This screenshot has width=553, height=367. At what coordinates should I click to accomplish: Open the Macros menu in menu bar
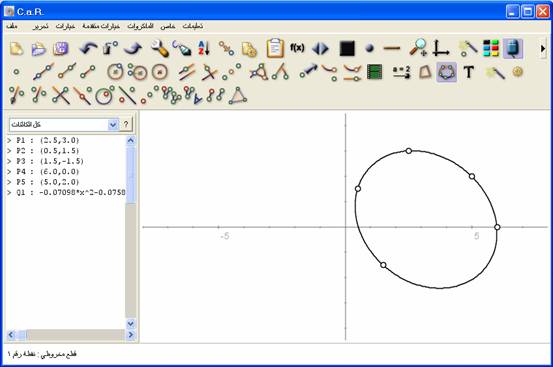pyautogui.click(x=140, y=26)
